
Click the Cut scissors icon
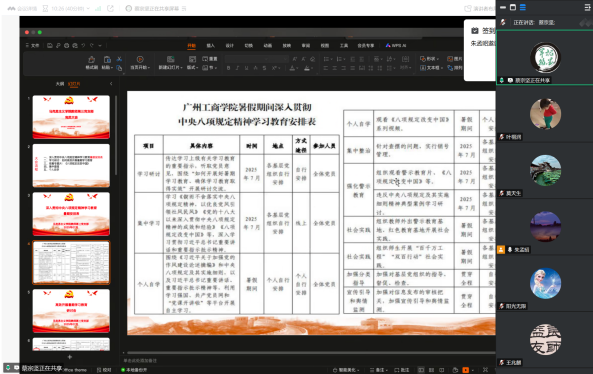[x=119, y=59]
